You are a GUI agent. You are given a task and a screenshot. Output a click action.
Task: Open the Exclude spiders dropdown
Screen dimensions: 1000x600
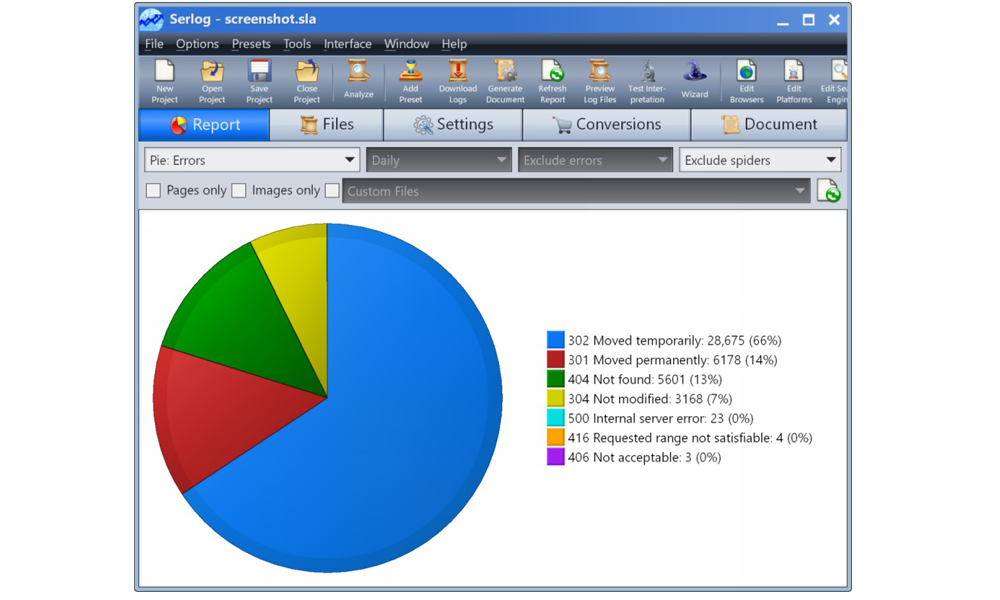[x=760, y=160]
